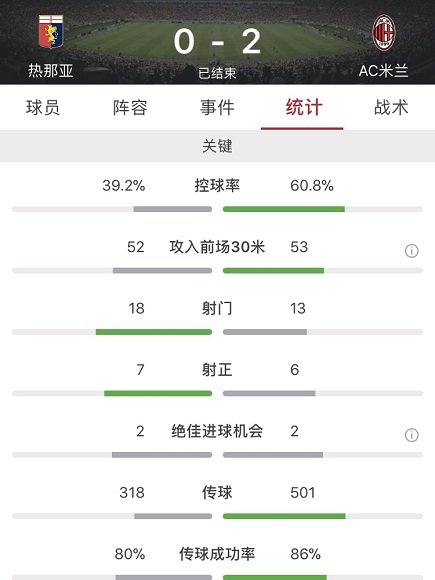Select the 统计 tab
The image size is (435, 580).
pos(304,108)
